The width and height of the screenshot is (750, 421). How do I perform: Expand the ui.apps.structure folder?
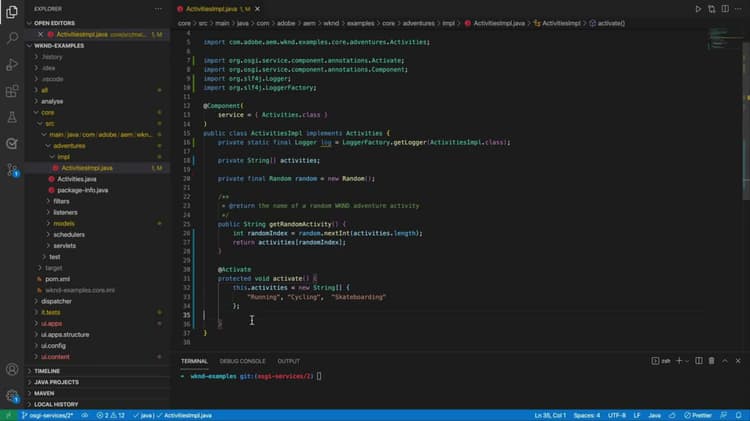[65, 334]
